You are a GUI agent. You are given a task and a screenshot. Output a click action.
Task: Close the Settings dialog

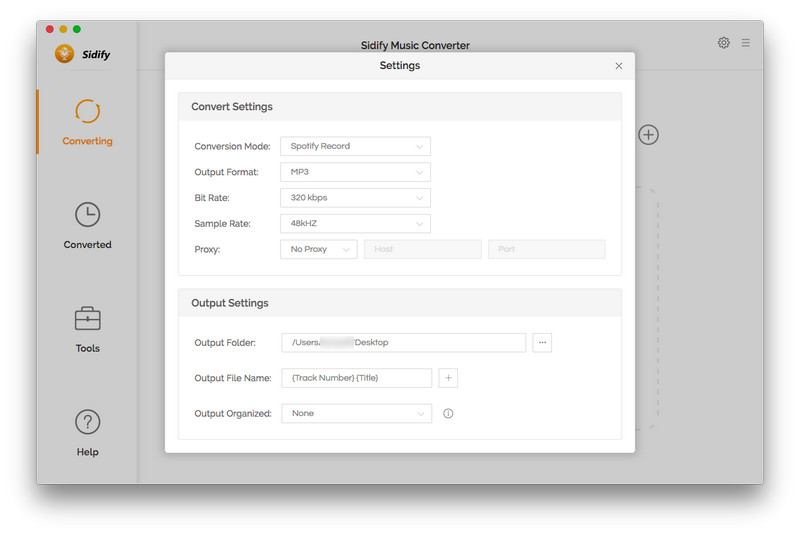coord(618,66)
